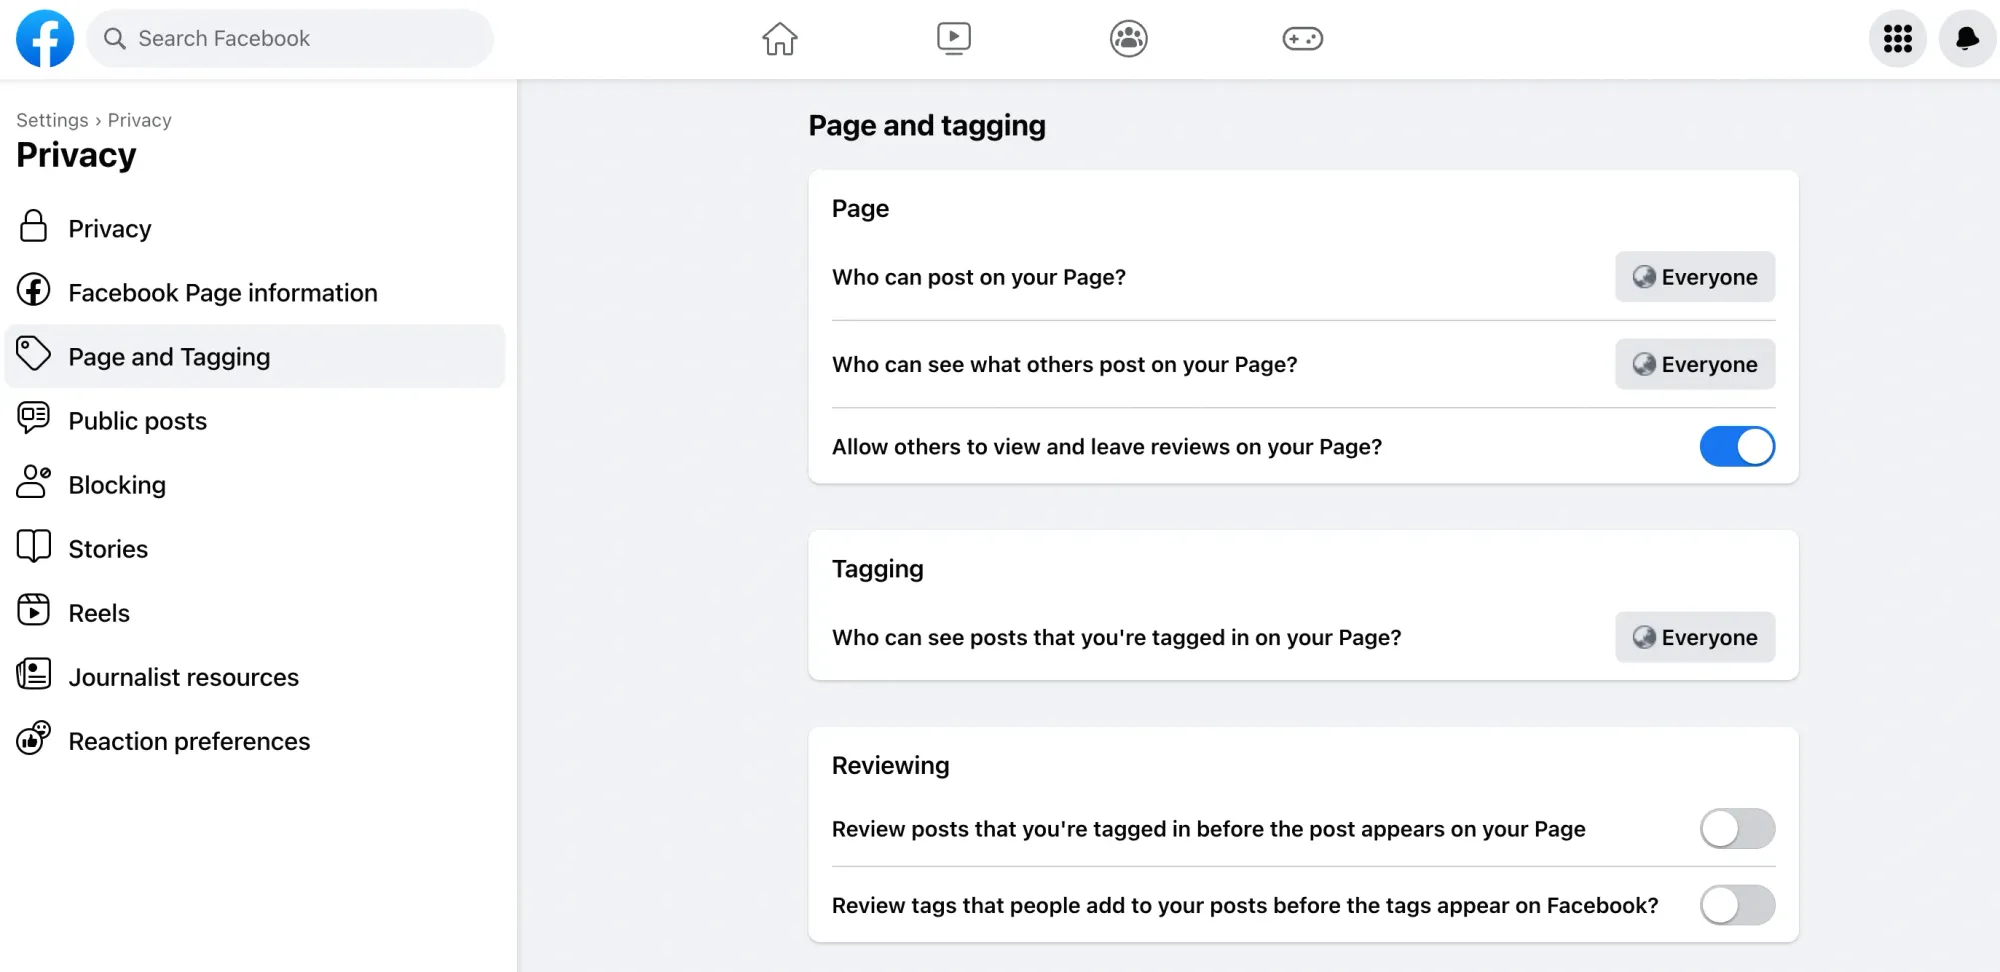Open the Groups icon in top bar
This screenshot has width=2000, height=972.
pyautogui.click(x=1128, y=39)
